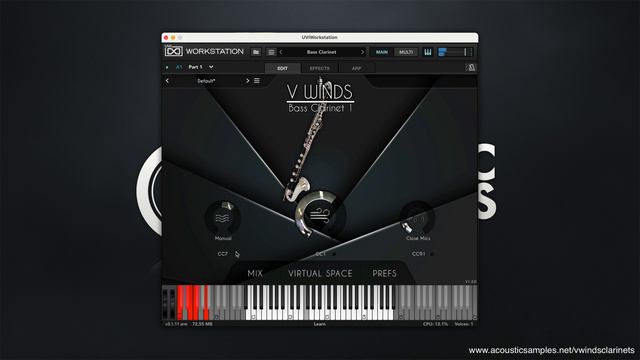Image resolution: width=640 pixels, height=360 pixels.
Task: Toggle the CC91 indicator dot
Action: pos(432,254)
